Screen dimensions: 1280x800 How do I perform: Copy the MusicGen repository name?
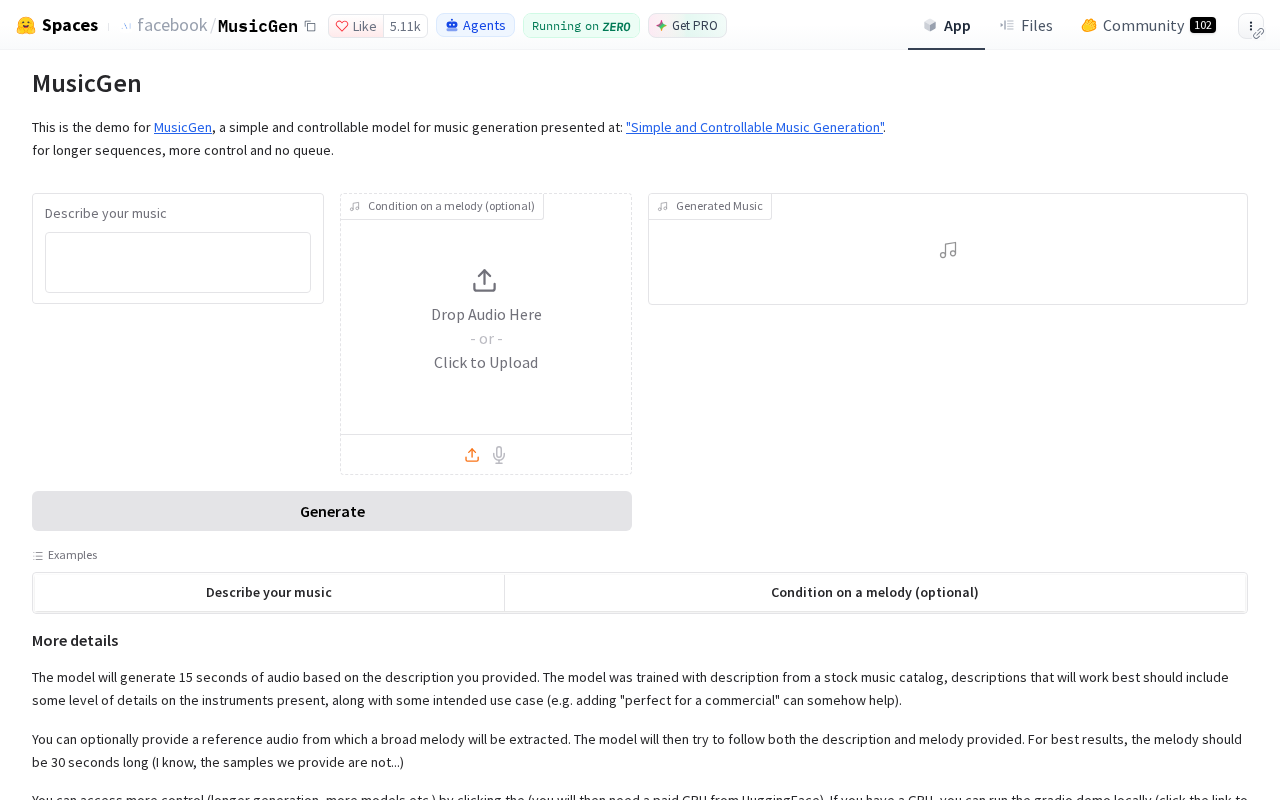(310, 26)
